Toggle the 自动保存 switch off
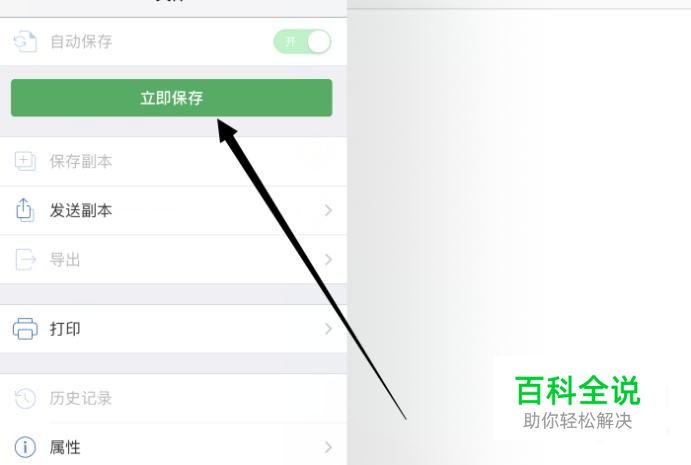The height and width of the screenshot is (465, 691). pyautogui.click(x=302, y=42)
